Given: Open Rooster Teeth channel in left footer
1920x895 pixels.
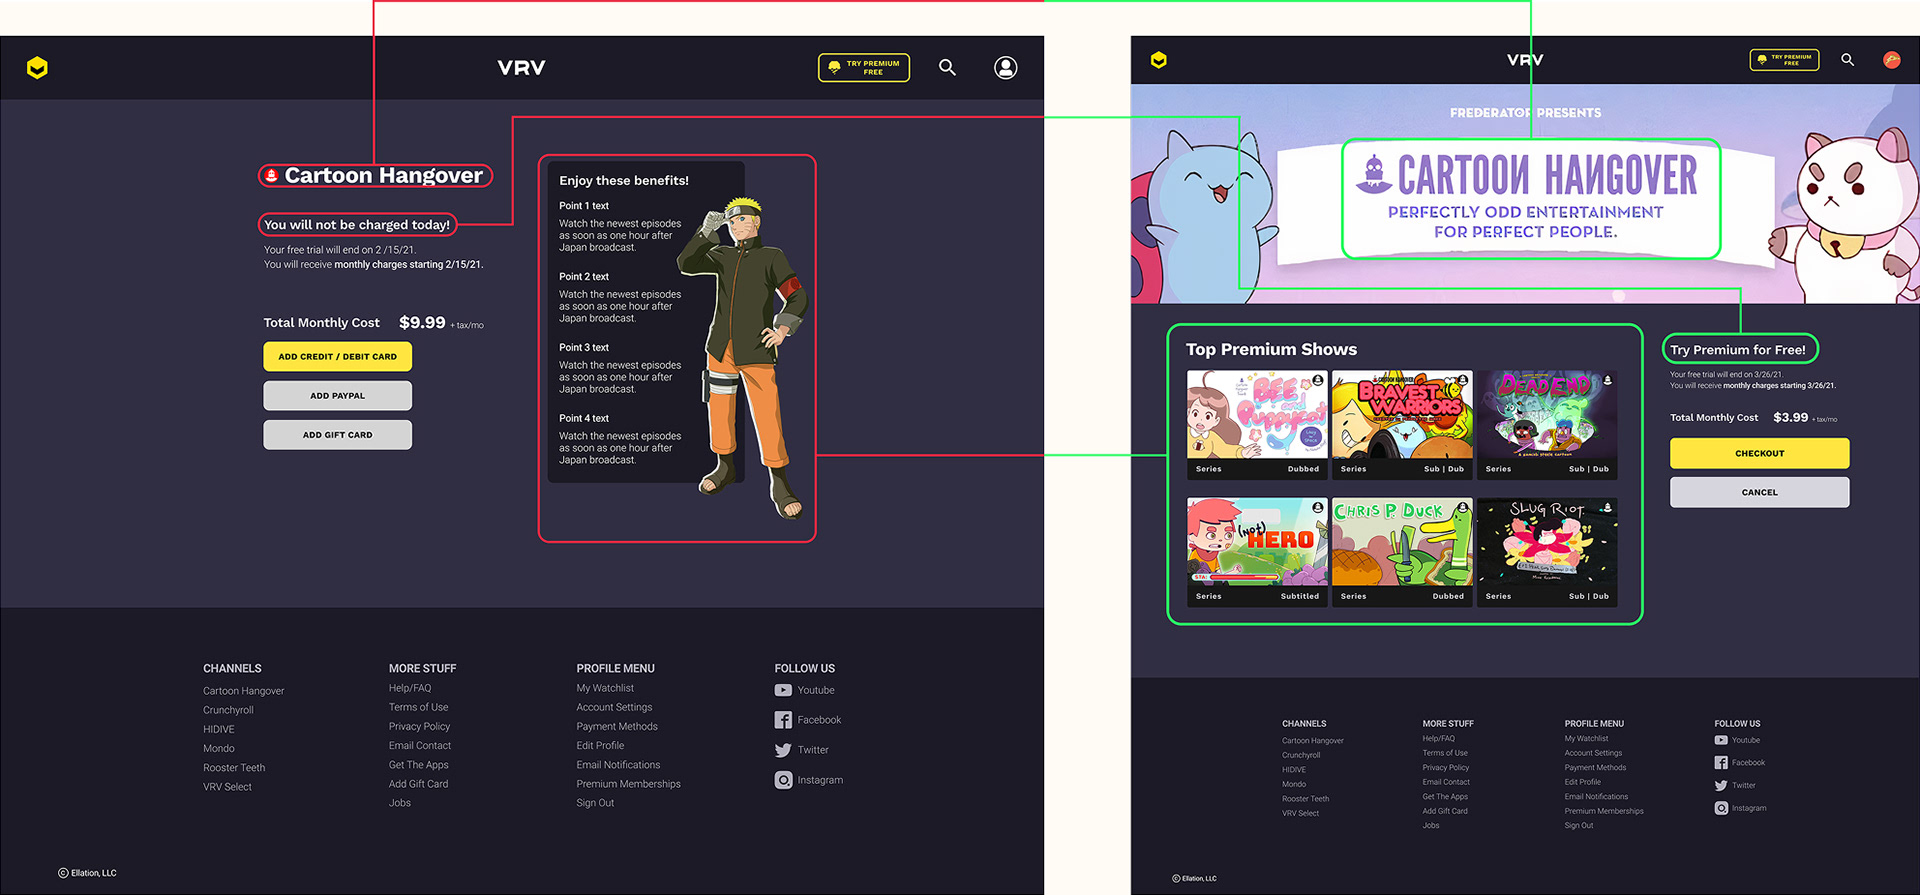Looking at the screenshot, I should [x=234, y=768].
